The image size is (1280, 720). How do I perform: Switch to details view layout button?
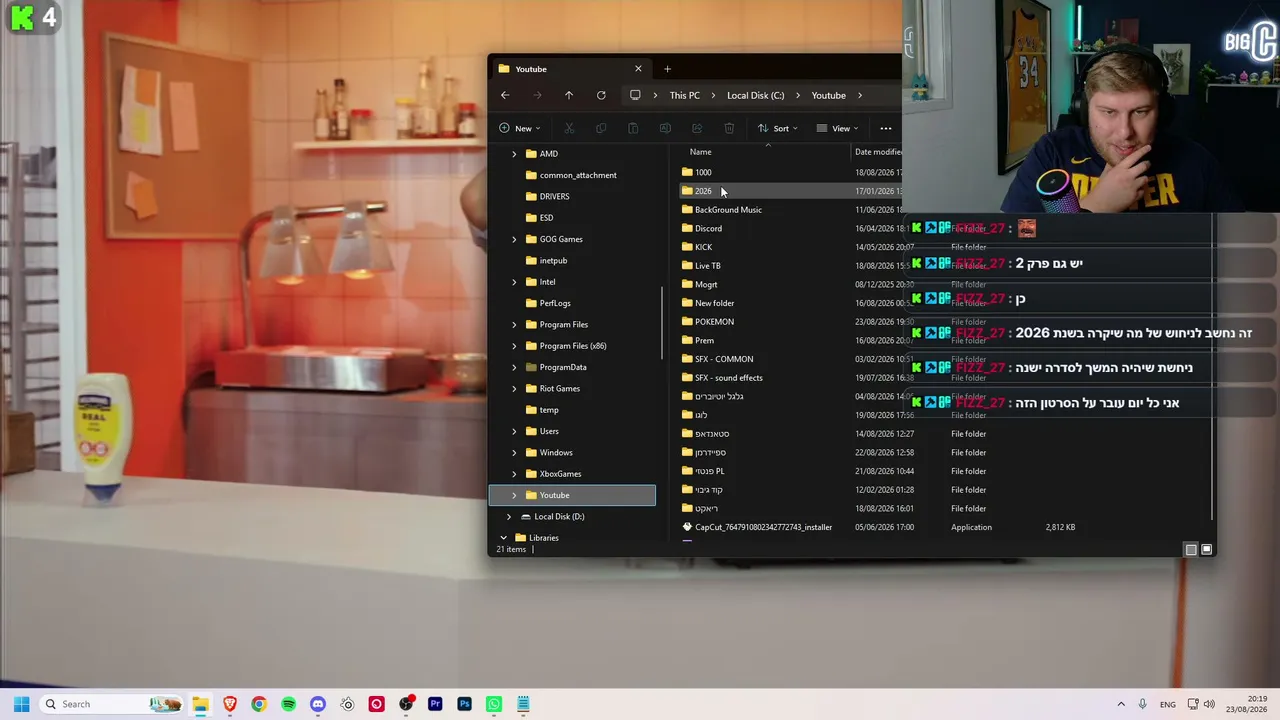1191,549
